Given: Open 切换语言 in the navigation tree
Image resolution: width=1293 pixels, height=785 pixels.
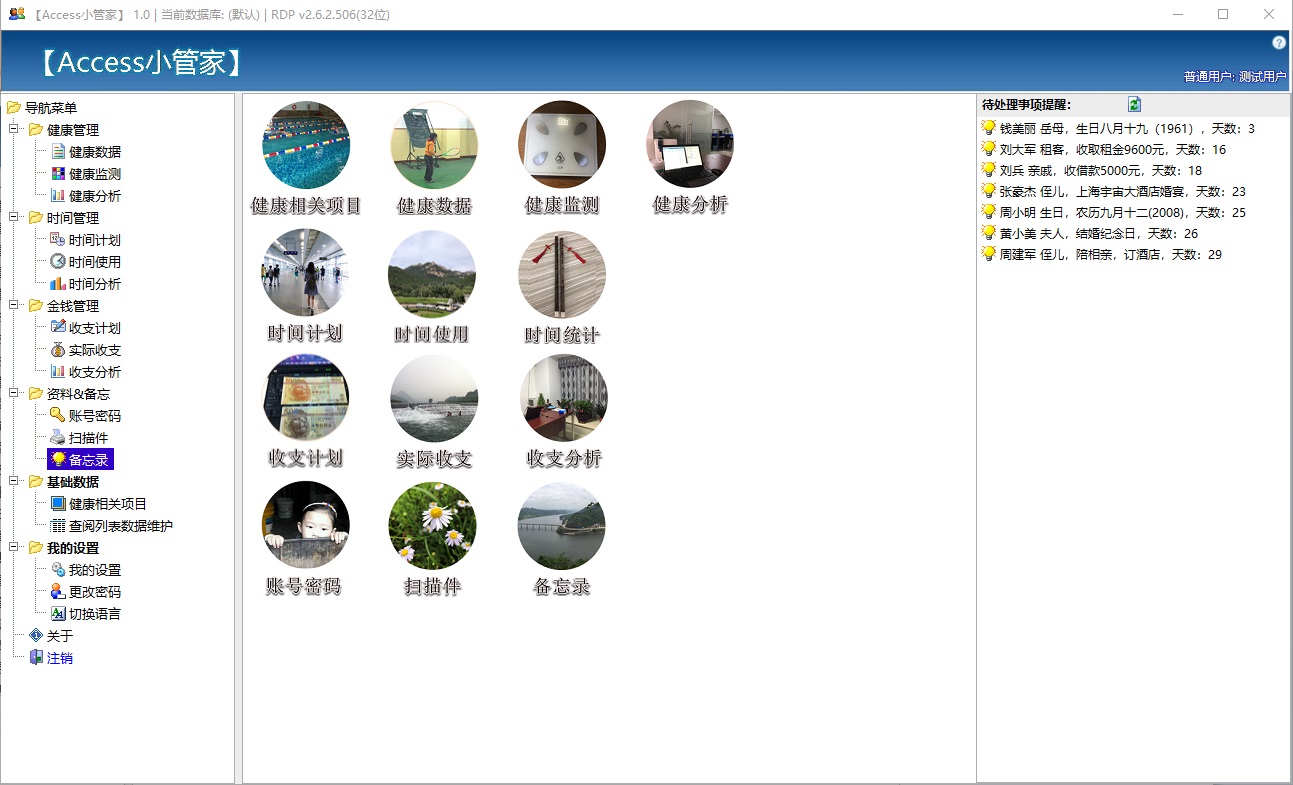Looking at the screenshot, I should coord(95,614).
